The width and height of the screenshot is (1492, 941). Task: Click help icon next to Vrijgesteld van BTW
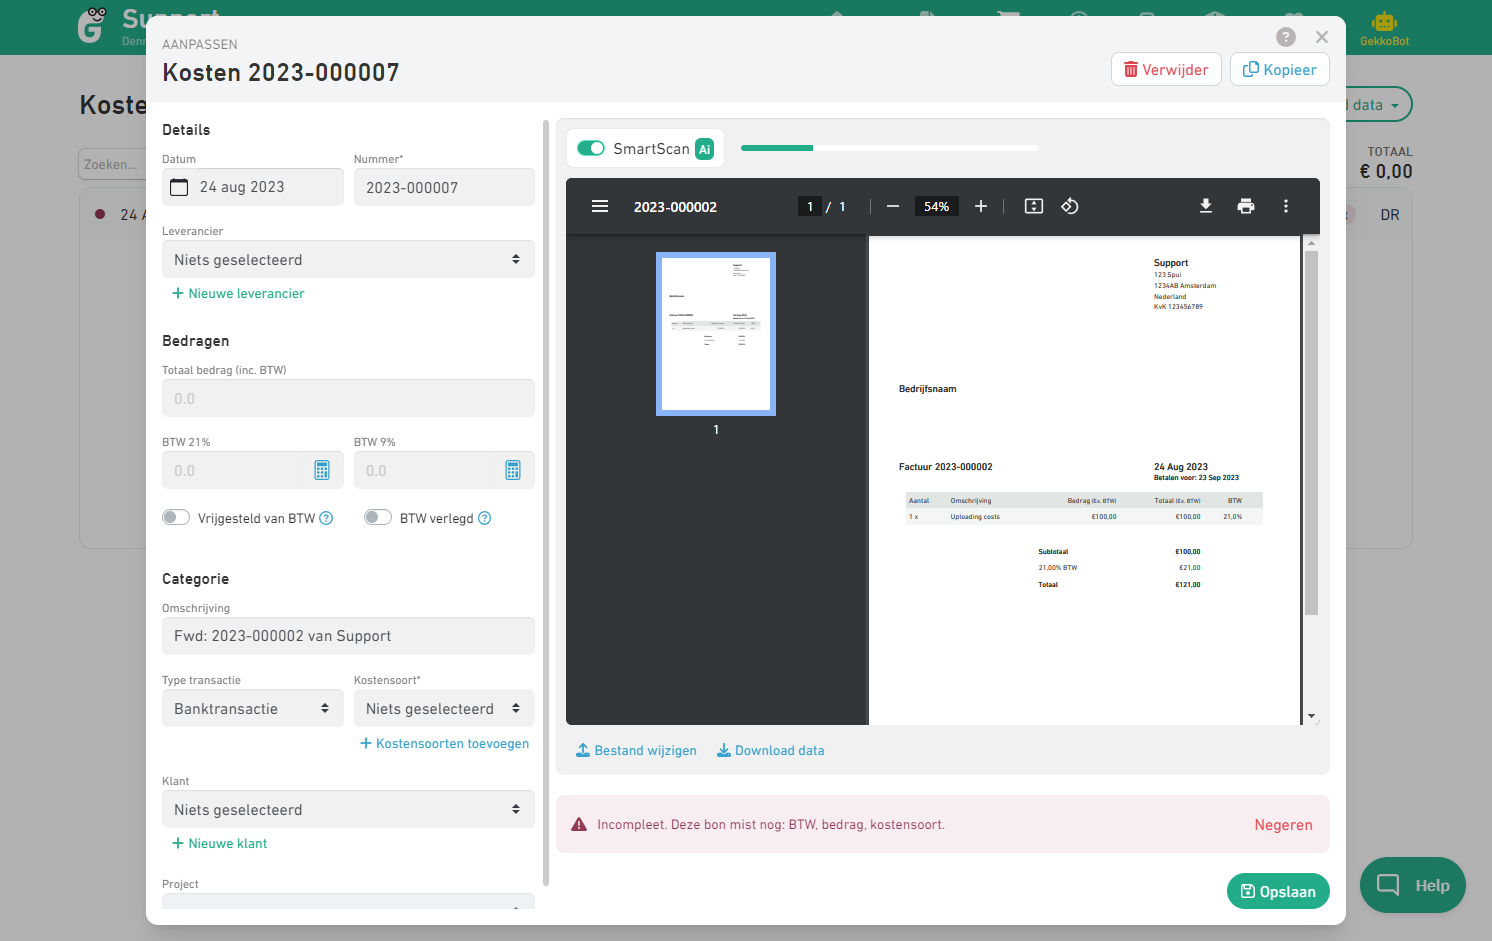click(x=326, y=518)
